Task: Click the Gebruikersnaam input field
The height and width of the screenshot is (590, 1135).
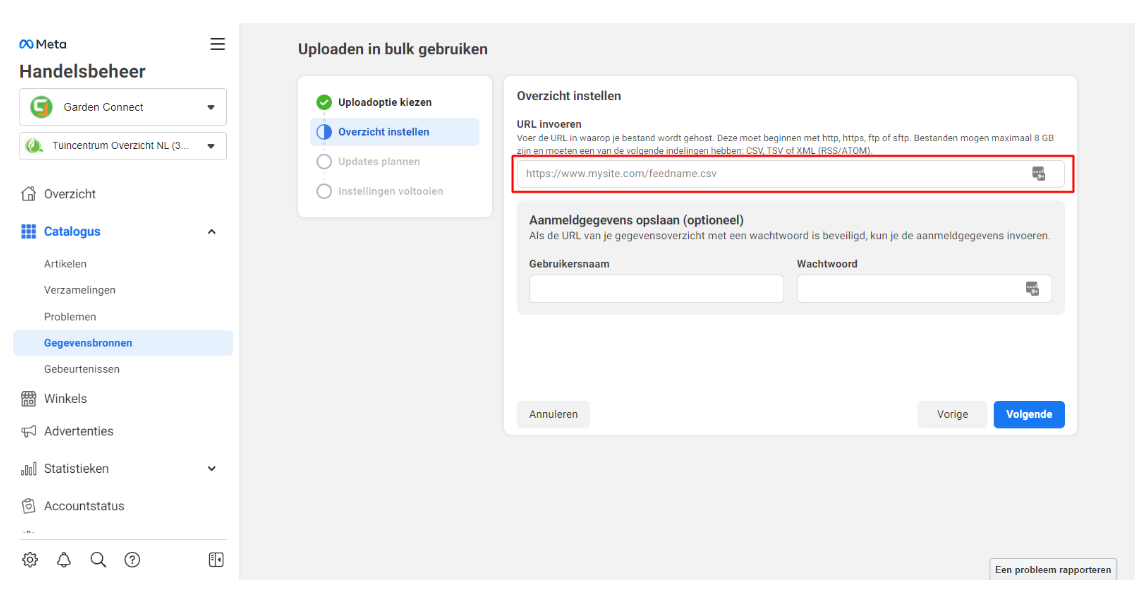Action: [x=656, y=289]
